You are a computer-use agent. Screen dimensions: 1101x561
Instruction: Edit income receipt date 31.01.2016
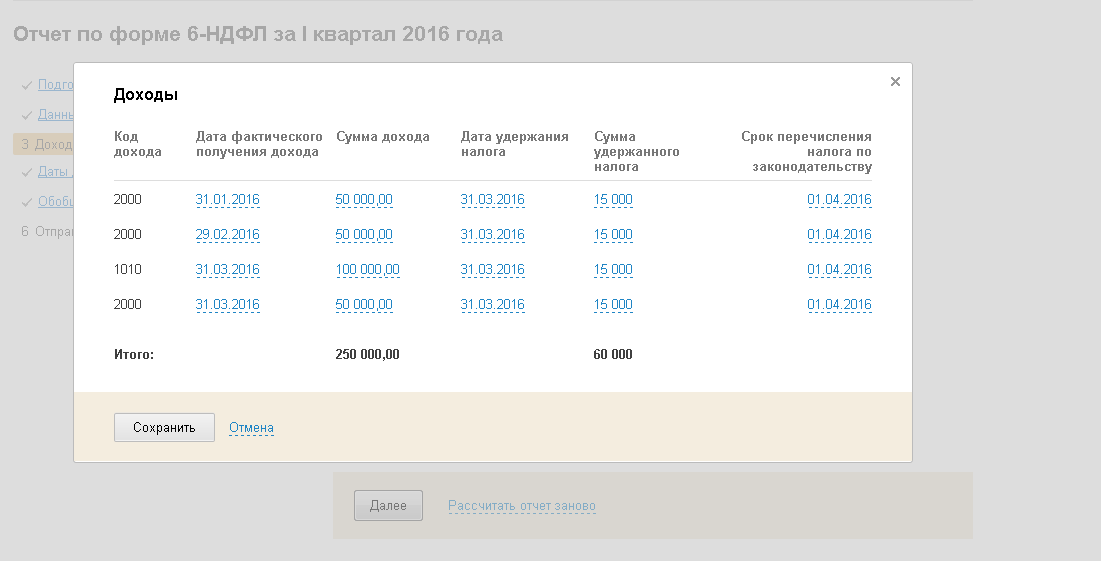227,200
